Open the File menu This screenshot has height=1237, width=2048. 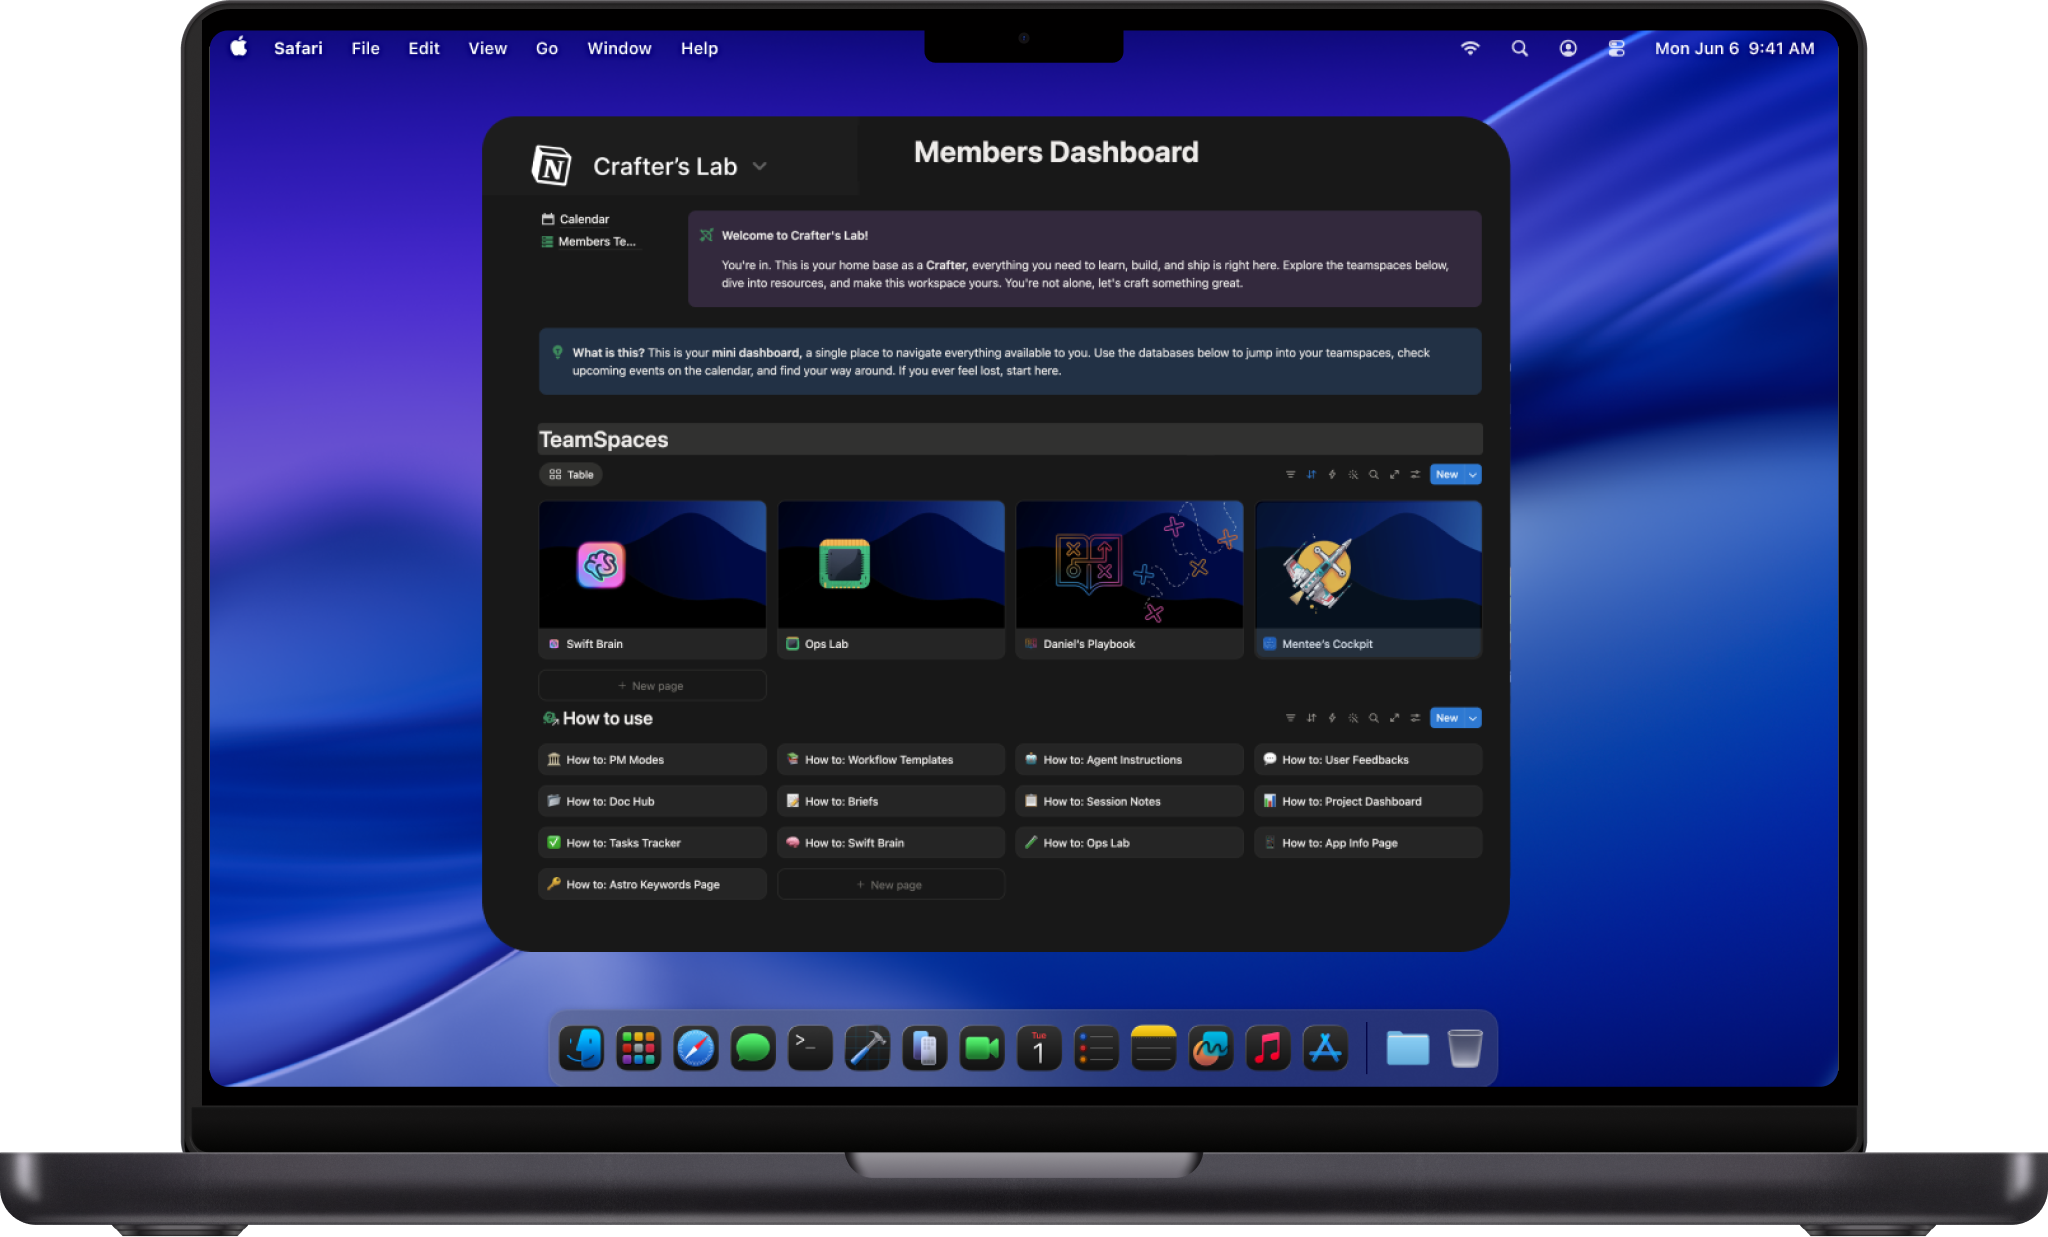[365, 48]
